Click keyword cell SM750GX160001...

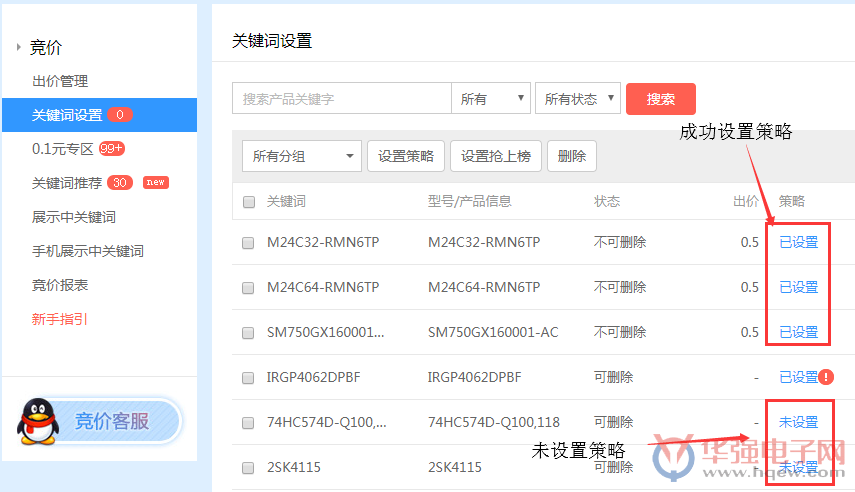326,332
